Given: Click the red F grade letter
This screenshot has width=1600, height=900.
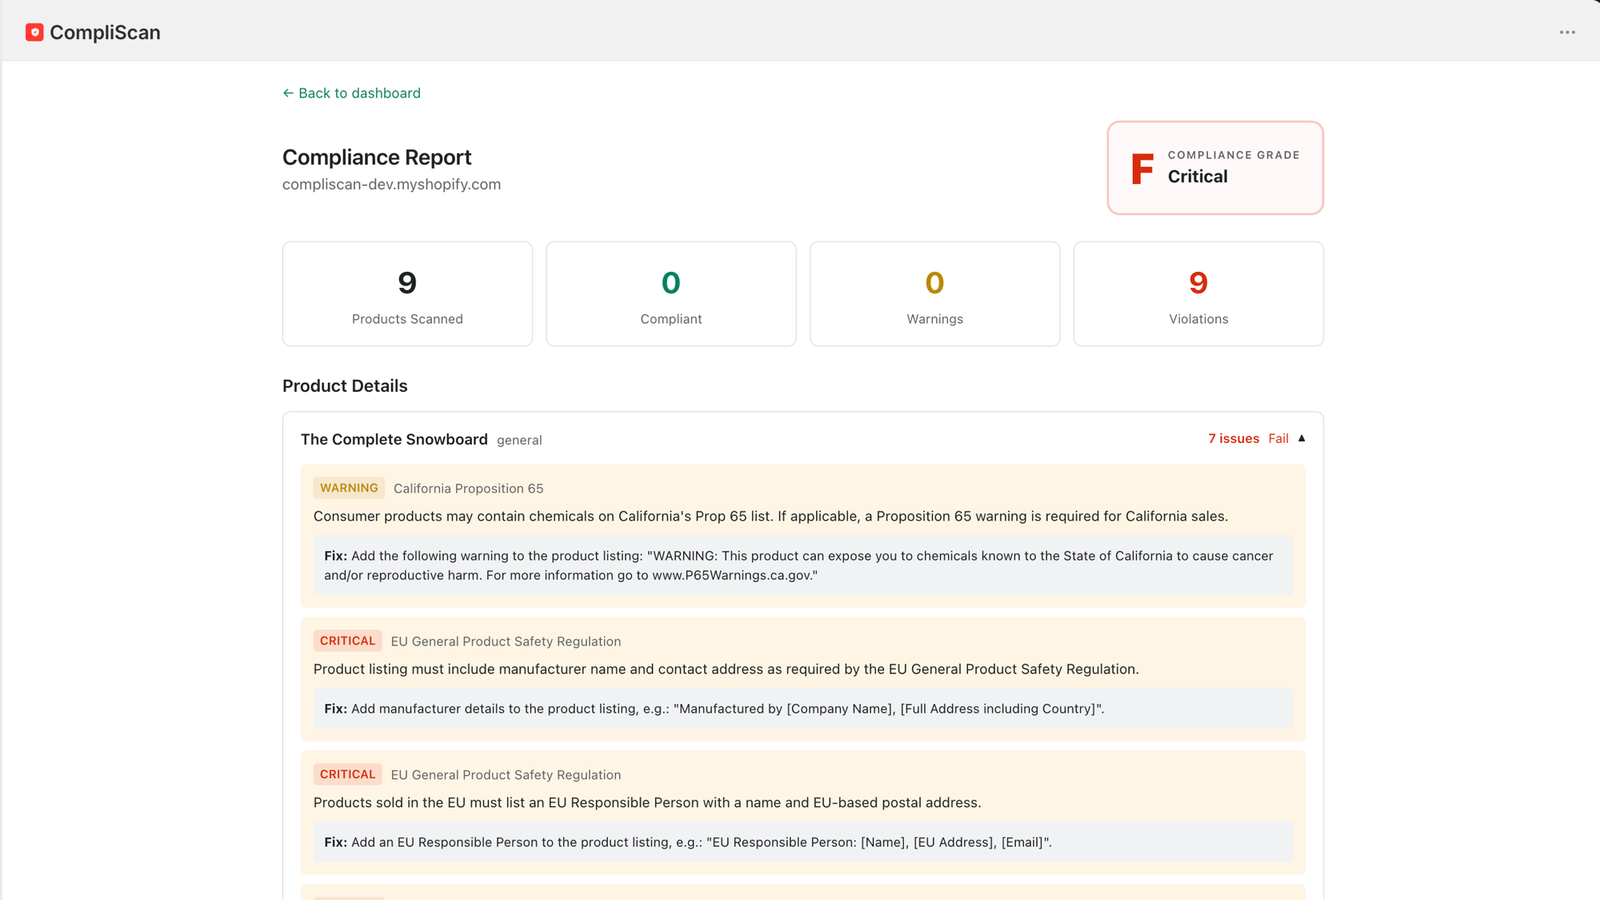Looking at the screenshot, I should [x=1142, y=168].
